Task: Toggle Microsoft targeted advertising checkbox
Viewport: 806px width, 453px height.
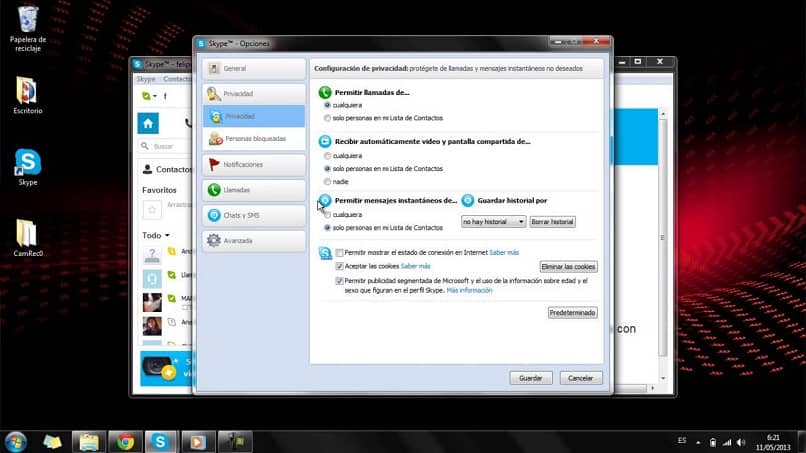Action: (339, 281)
